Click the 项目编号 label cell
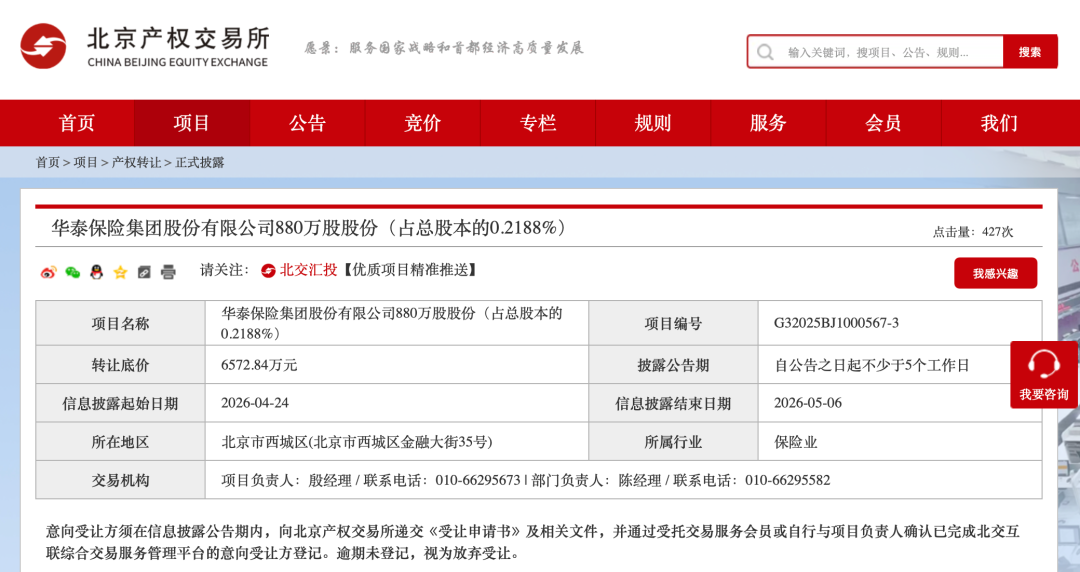1080x572 pixels. 673,323
